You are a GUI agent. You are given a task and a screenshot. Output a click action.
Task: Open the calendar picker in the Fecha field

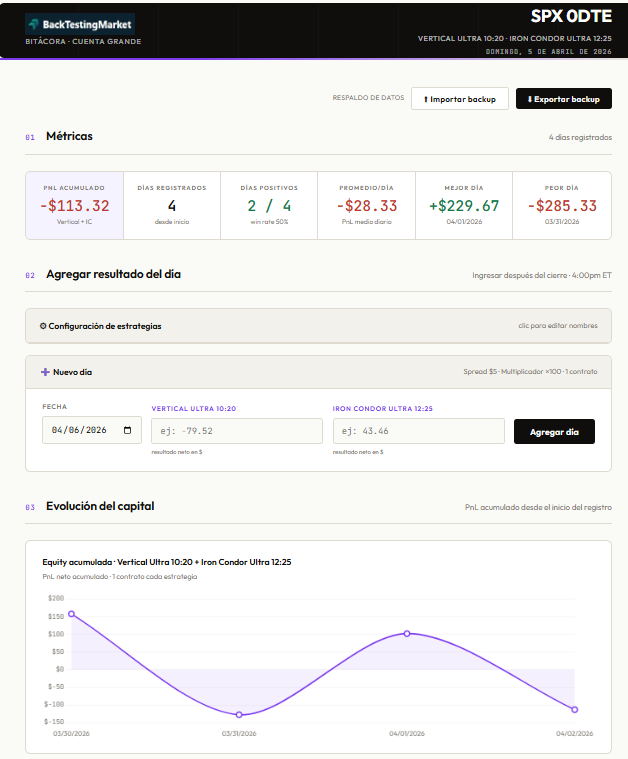pyautogui.click(x=127, y=431)
